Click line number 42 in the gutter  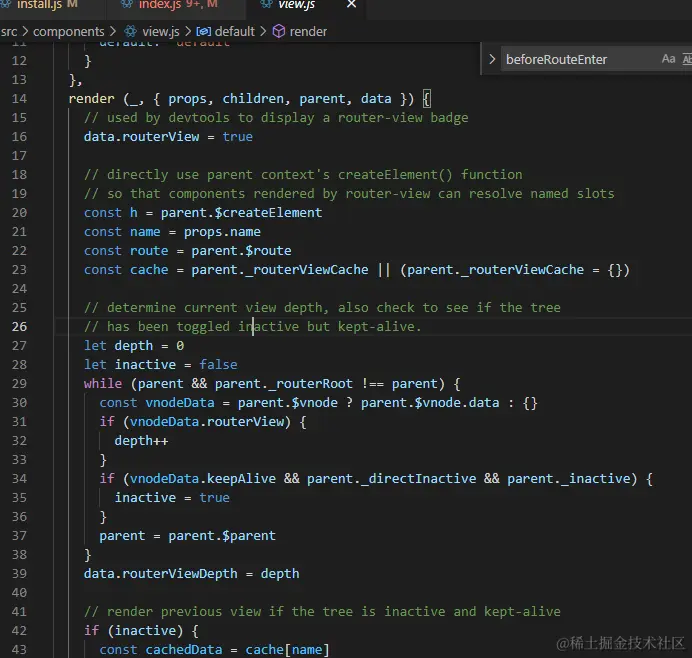[x=19, y=631]
